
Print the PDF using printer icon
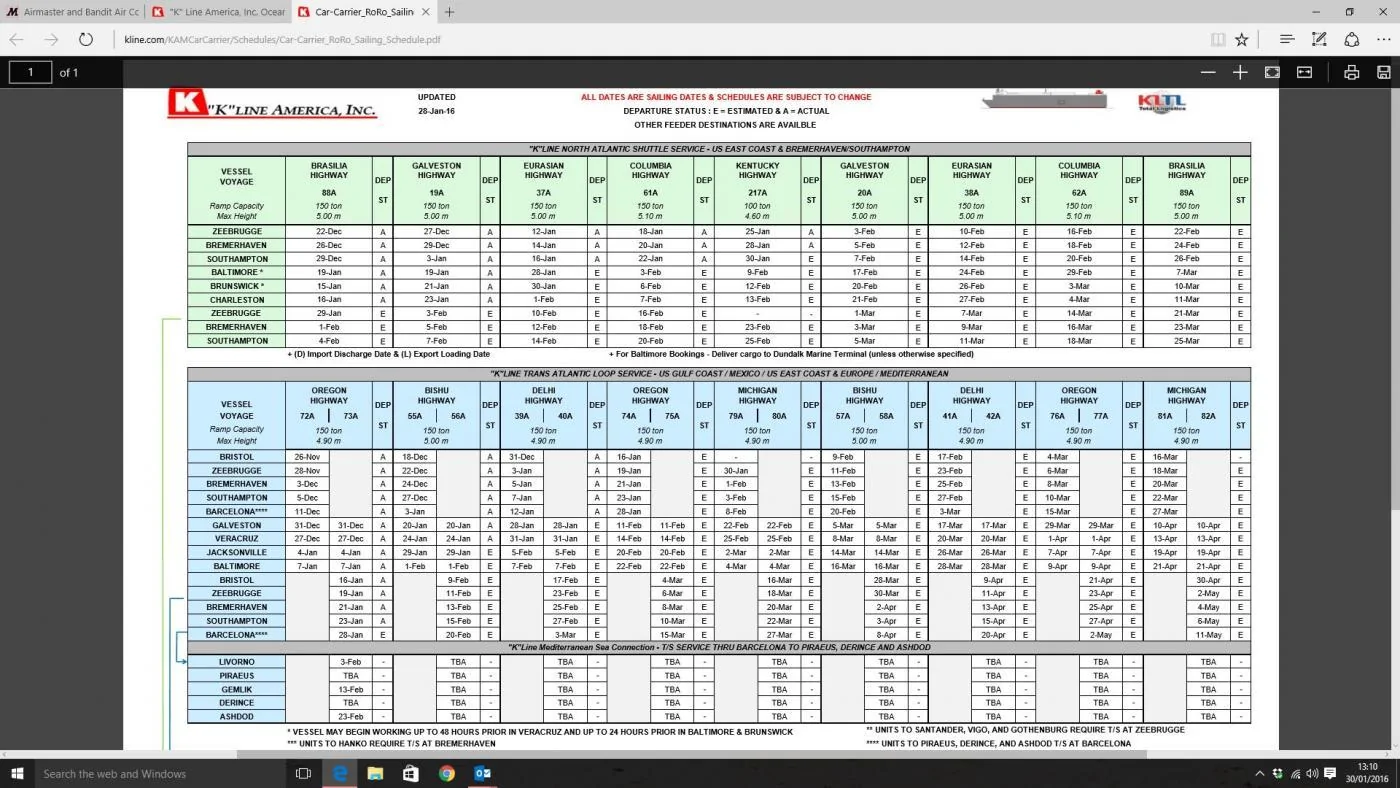tap(1352, 72)
